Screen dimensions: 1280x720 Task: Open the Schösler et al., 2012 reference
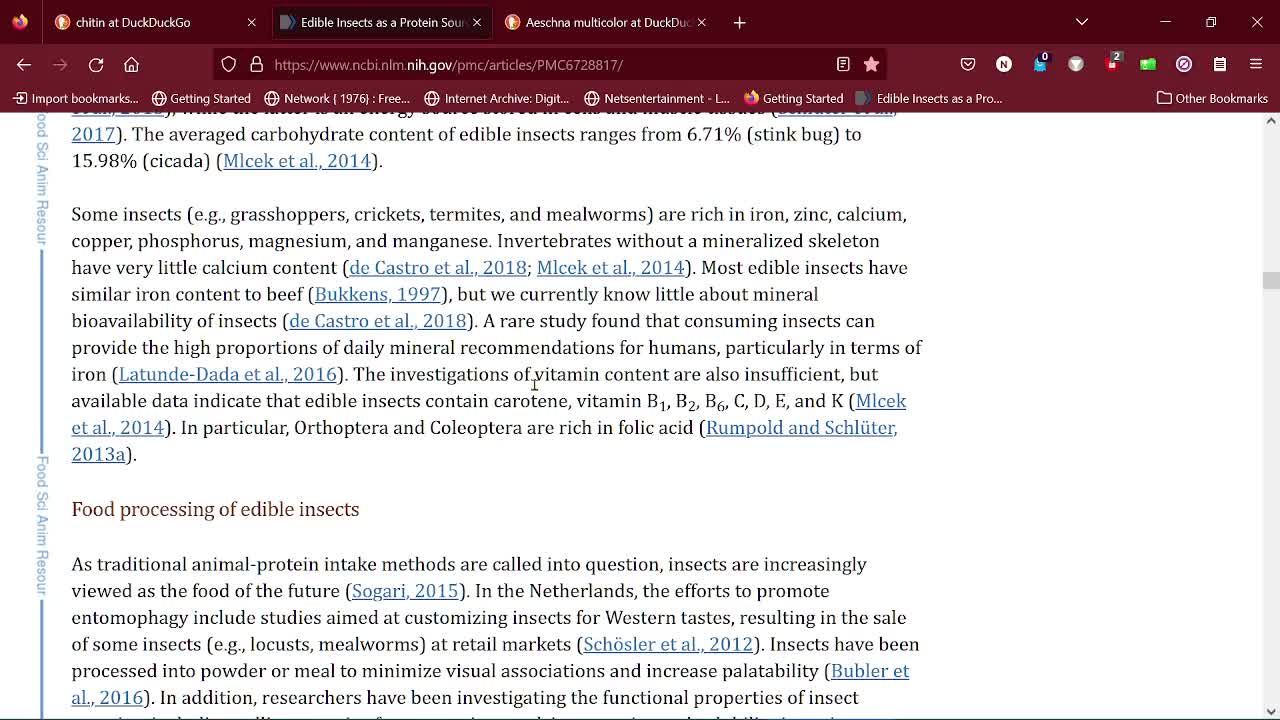click(668, 644)
